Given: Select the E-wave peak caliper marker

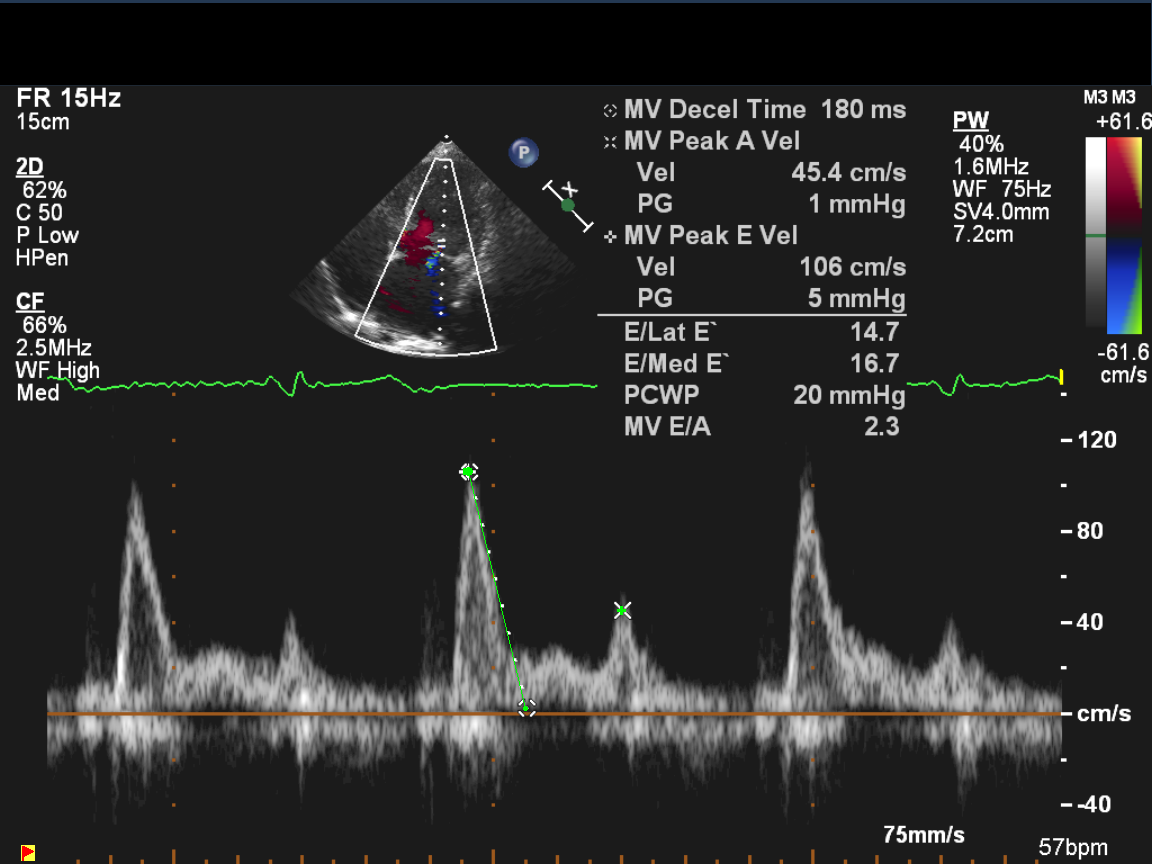Looking at the screenshot, I should [x=468, y=471].
